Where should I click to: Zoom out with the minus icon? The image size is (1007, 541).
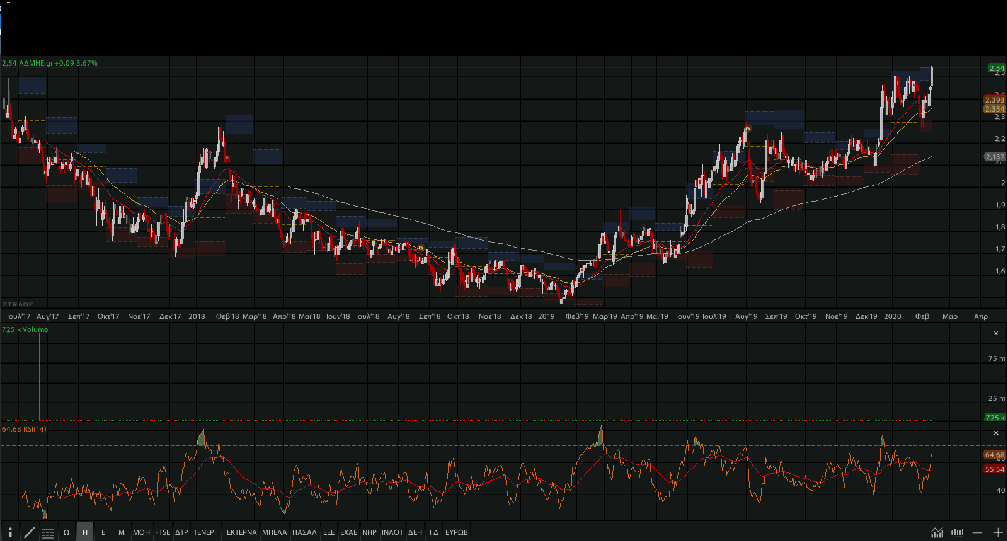click(978, 532)
